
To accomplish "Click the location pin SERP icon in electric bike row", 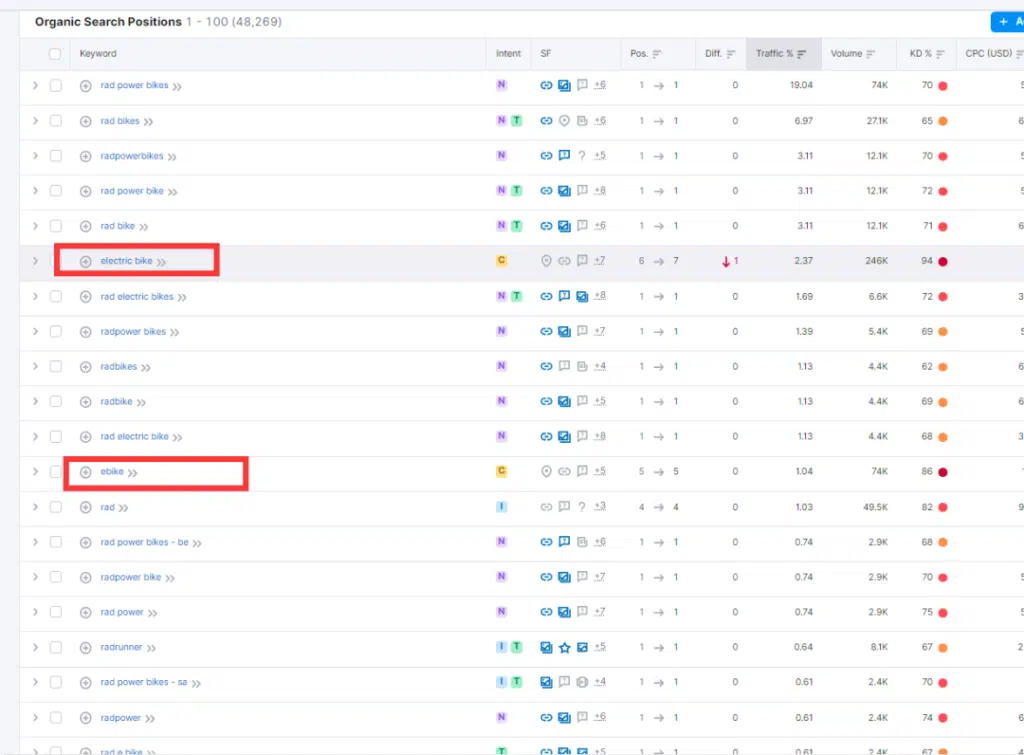I will [547, 261].
